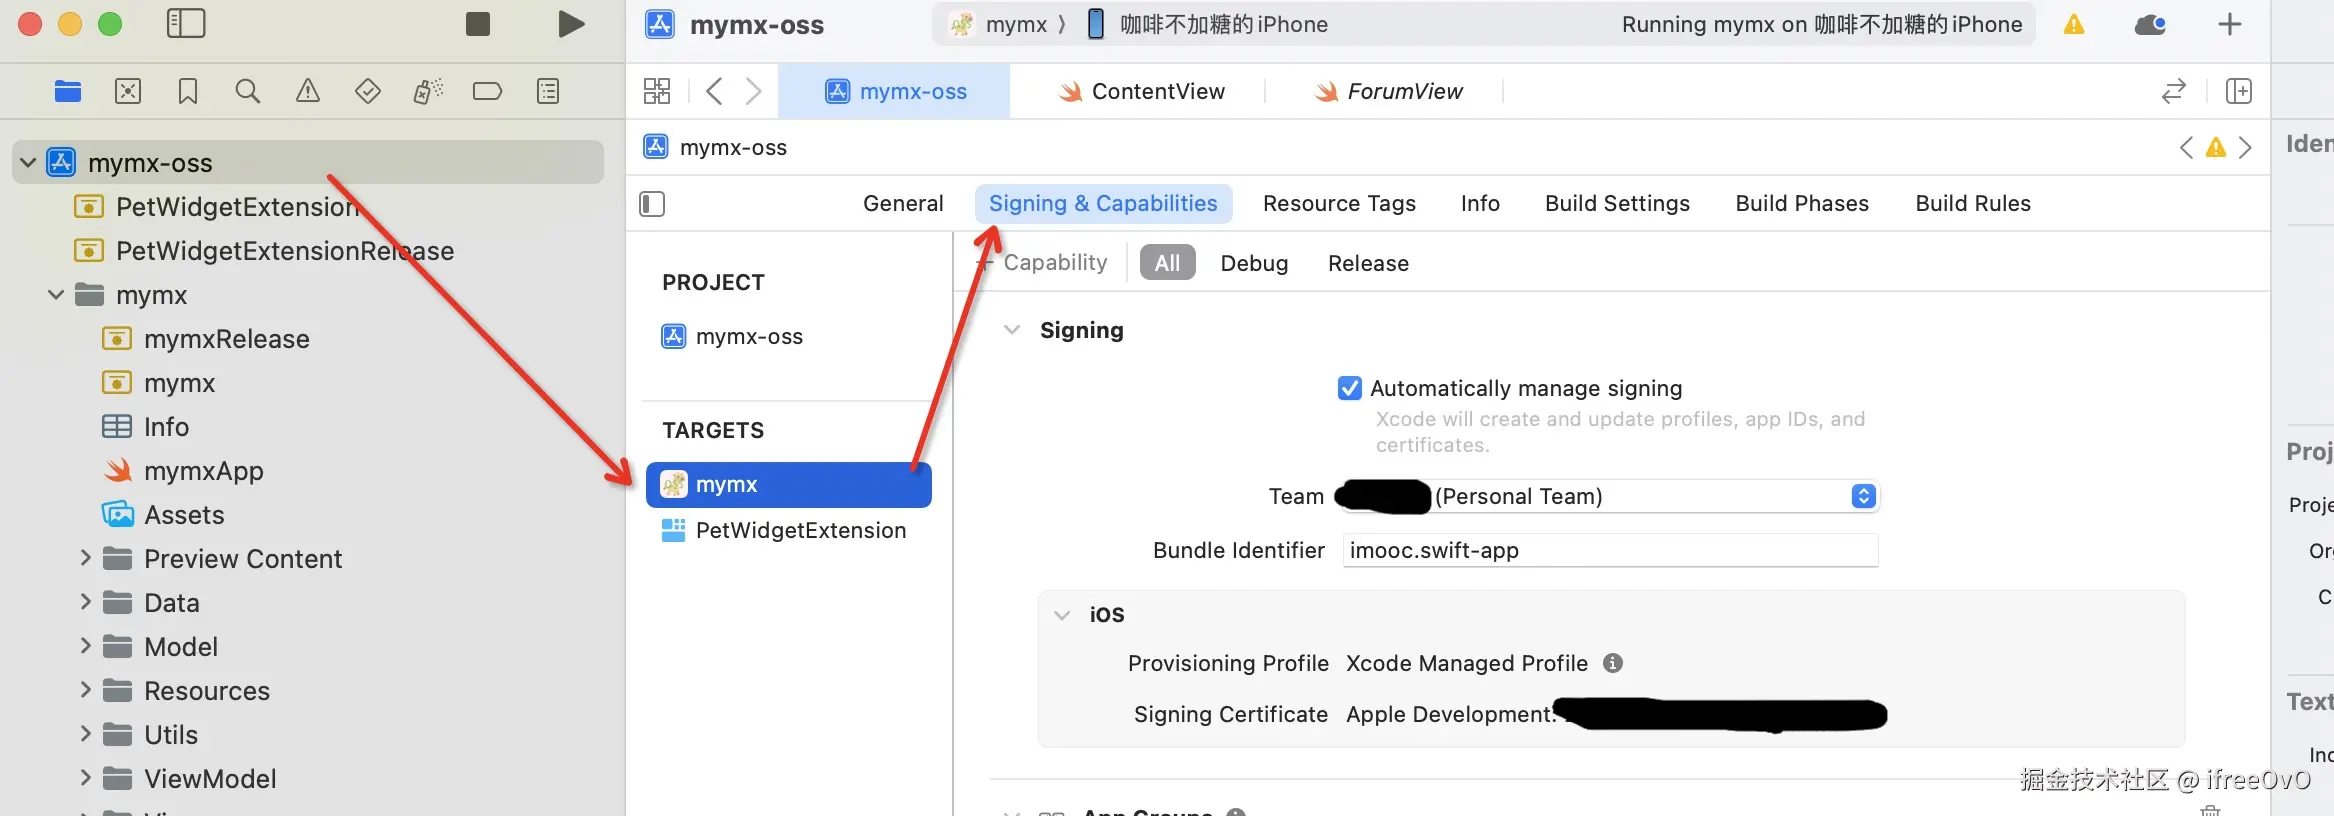Open the test navigator diamond icon
Image resolution: width=2334 pixels, height=816 pixels.
pos(368,92)
